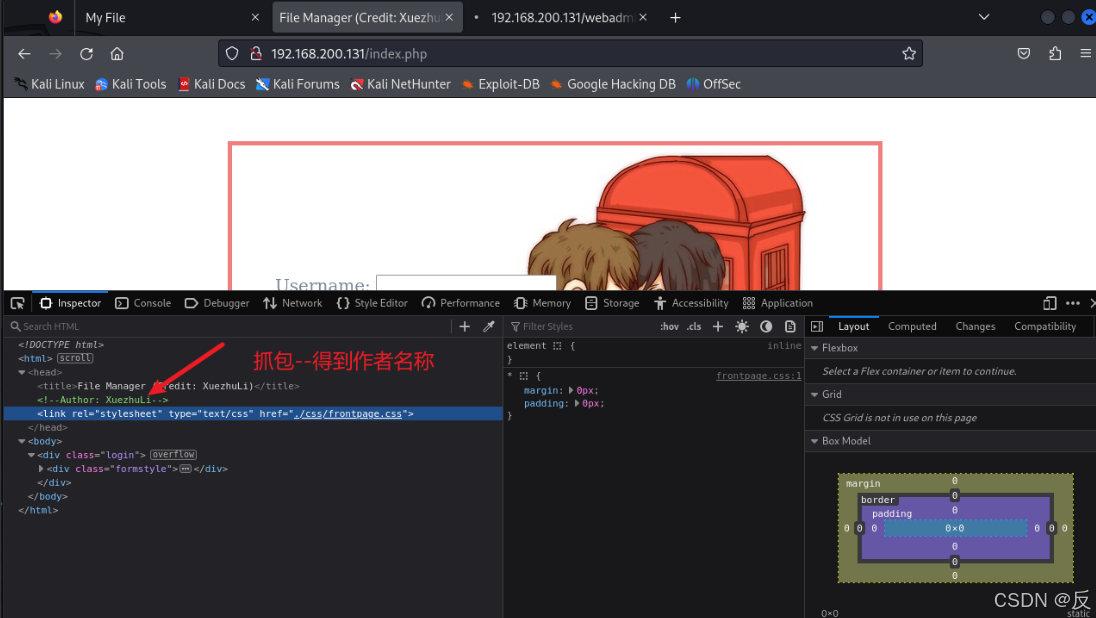Close the My File tab
1096x618 pixels.
255,17
